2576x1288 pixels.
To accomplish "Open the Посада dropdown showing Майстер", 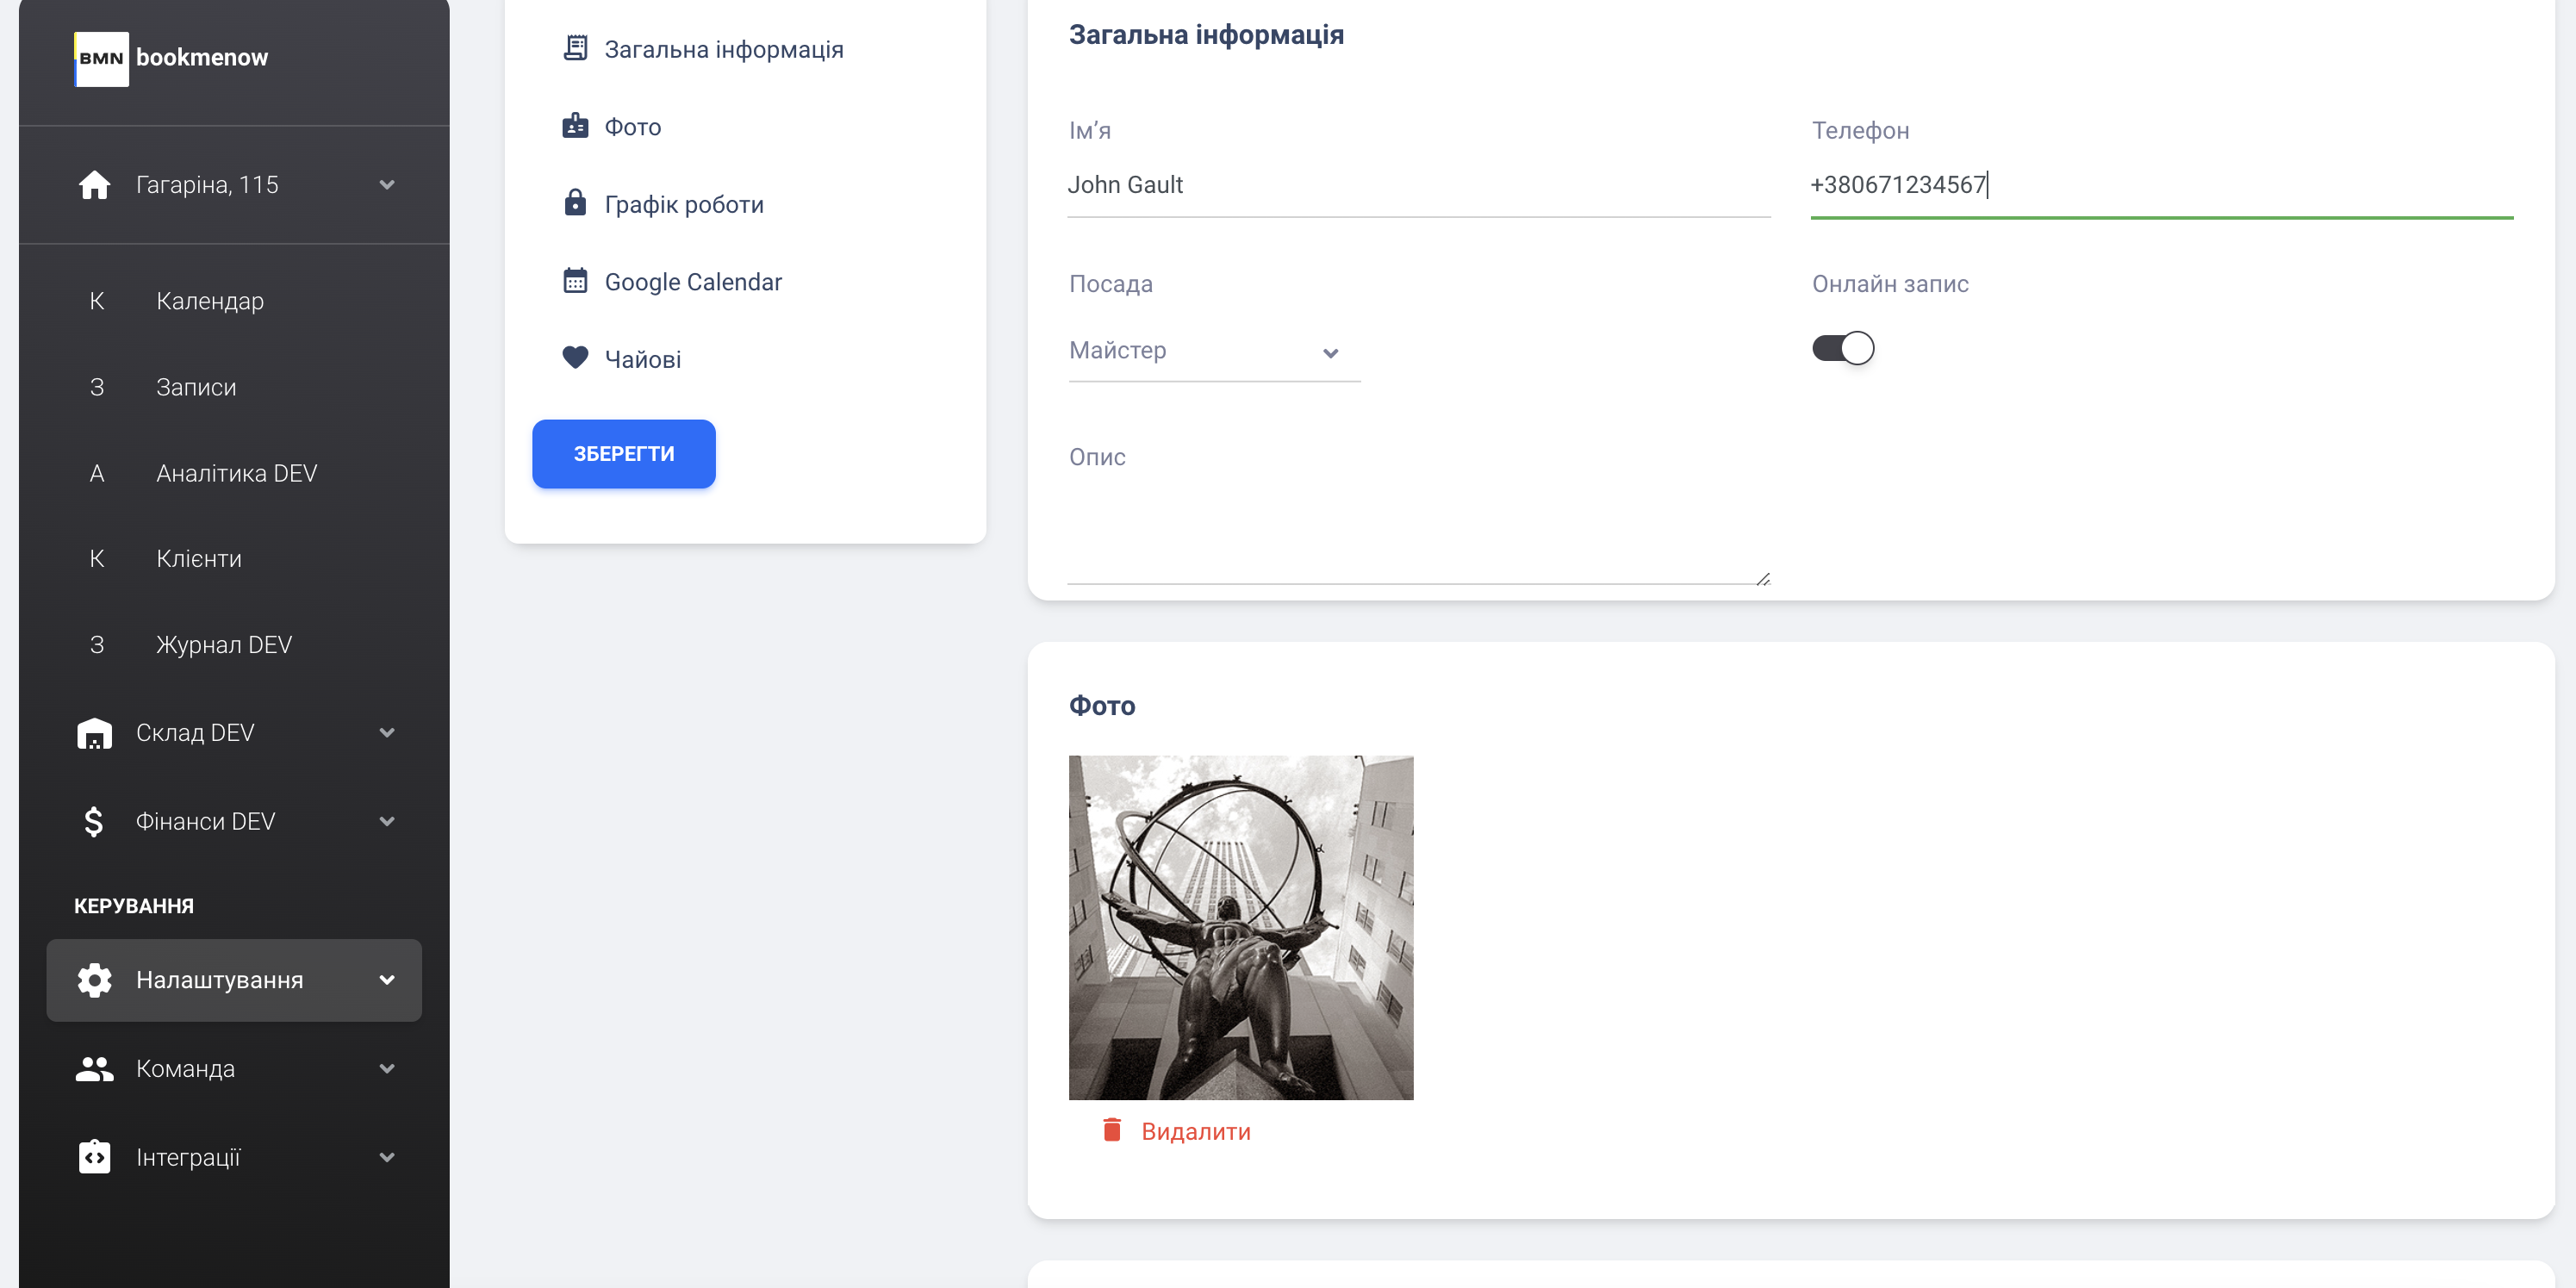I will click(1213, 351).
